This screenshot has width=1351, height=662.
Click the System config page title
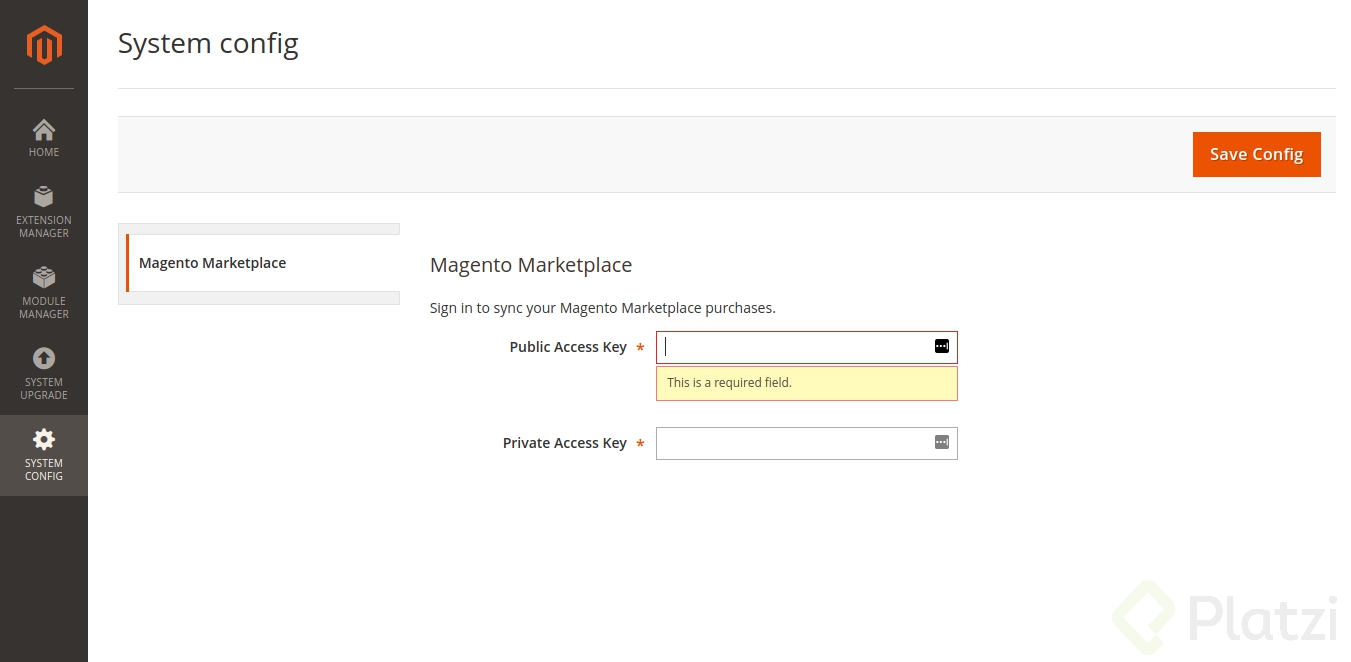pos(208,43)
